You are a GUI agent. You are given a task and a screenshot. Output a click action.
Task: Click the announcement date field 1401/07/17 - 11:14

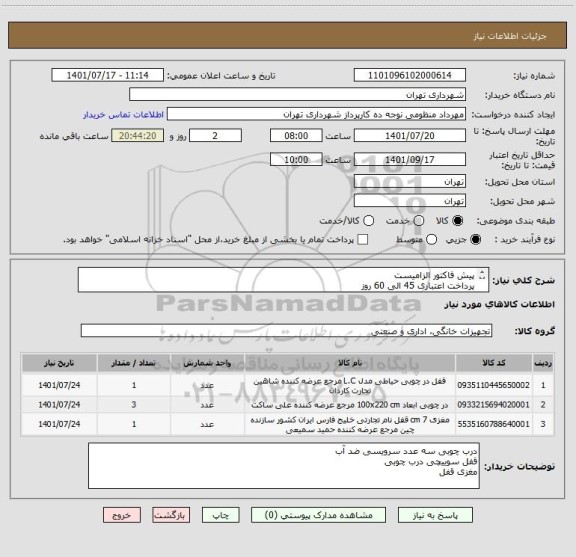click(108, 75)
